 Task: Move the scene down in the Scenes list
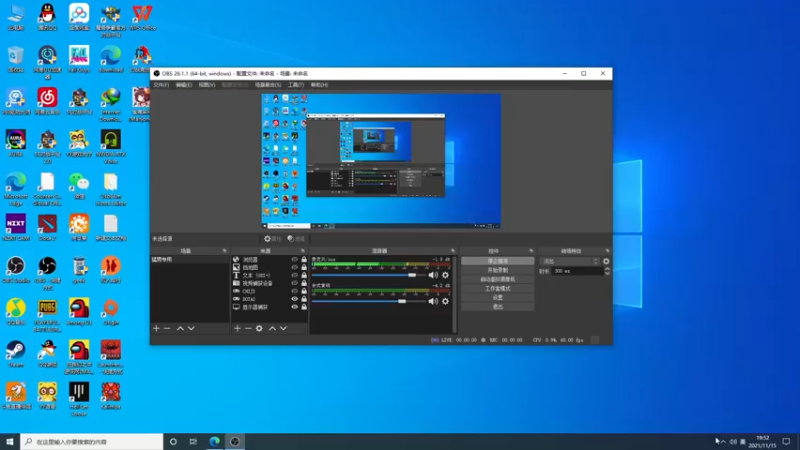tap(191, 329)
